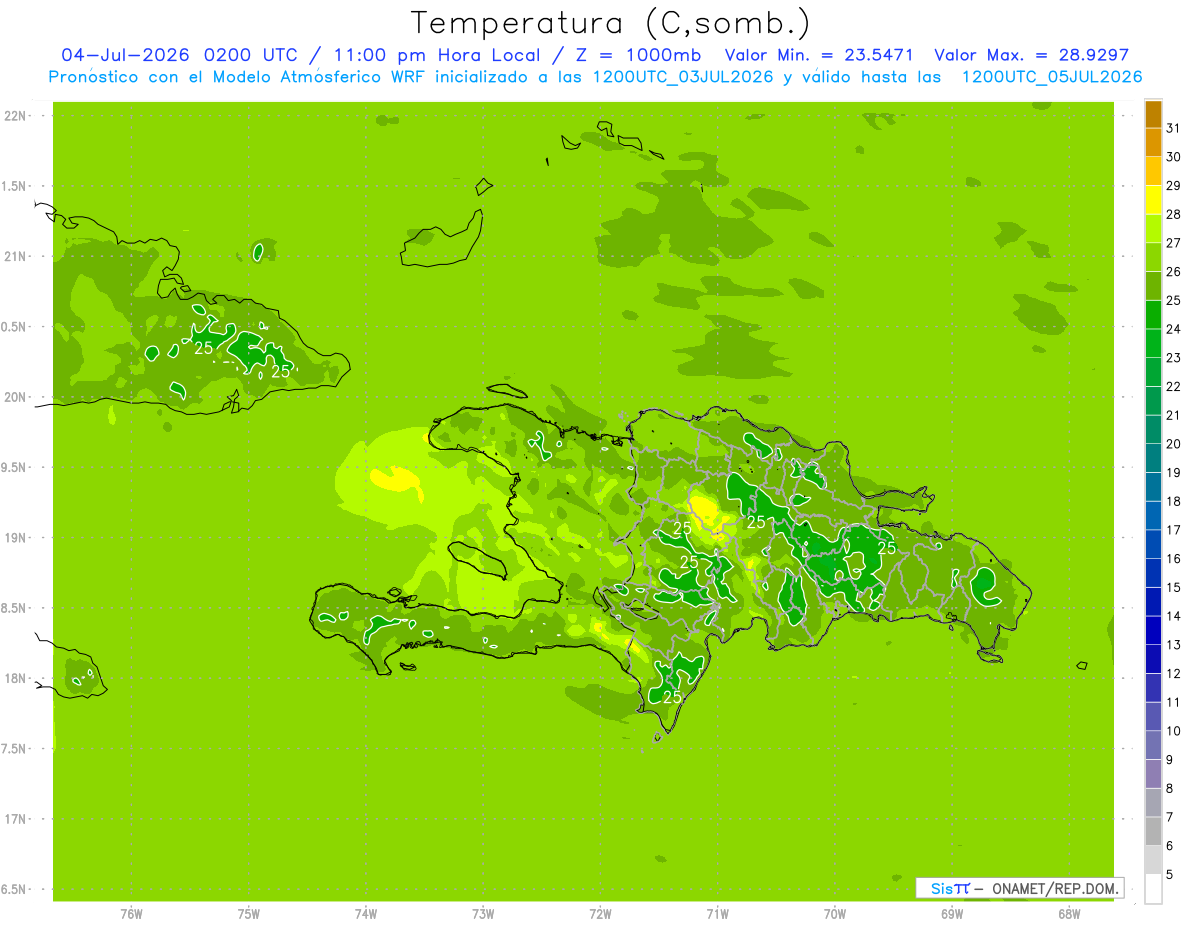Click latitude axis label "19N"
The width and height of the screenshot is (1200, 927).
[16, 538]
